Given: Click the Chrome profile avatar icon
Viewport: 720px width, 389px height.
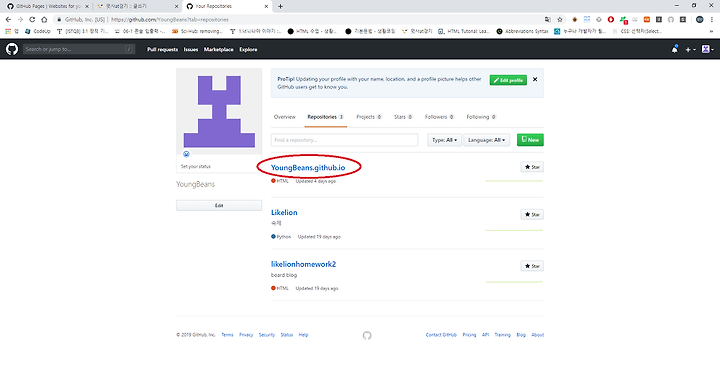Looking at the screenshot, I should click(699, 20).
